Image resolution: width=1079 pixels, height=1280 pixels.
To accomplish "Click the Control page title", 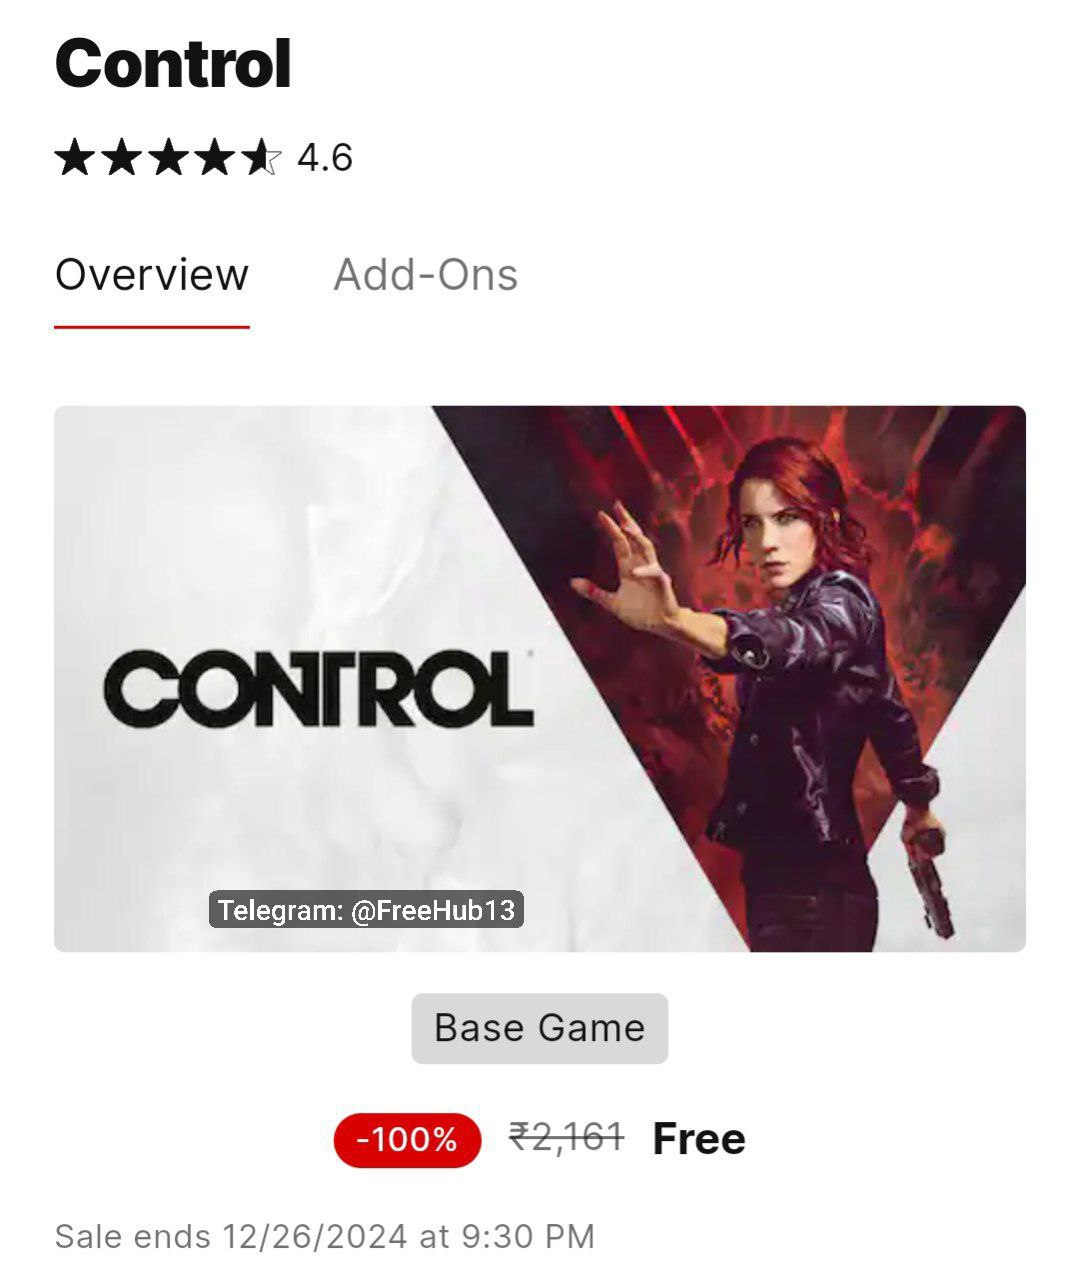I will coord(173,64).
